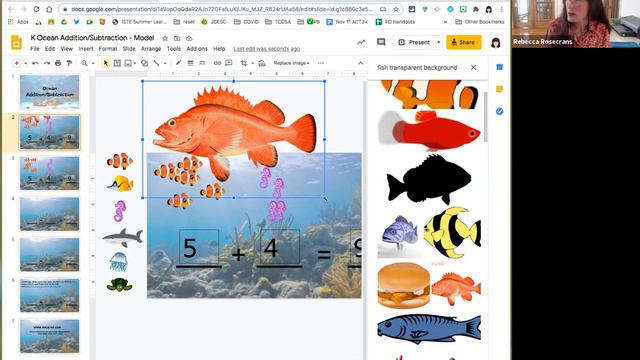Image resolution: width=640 pixels, height=360 pixels.
Task: Open the Calendar side panel icon
Action: coord(500,67)
